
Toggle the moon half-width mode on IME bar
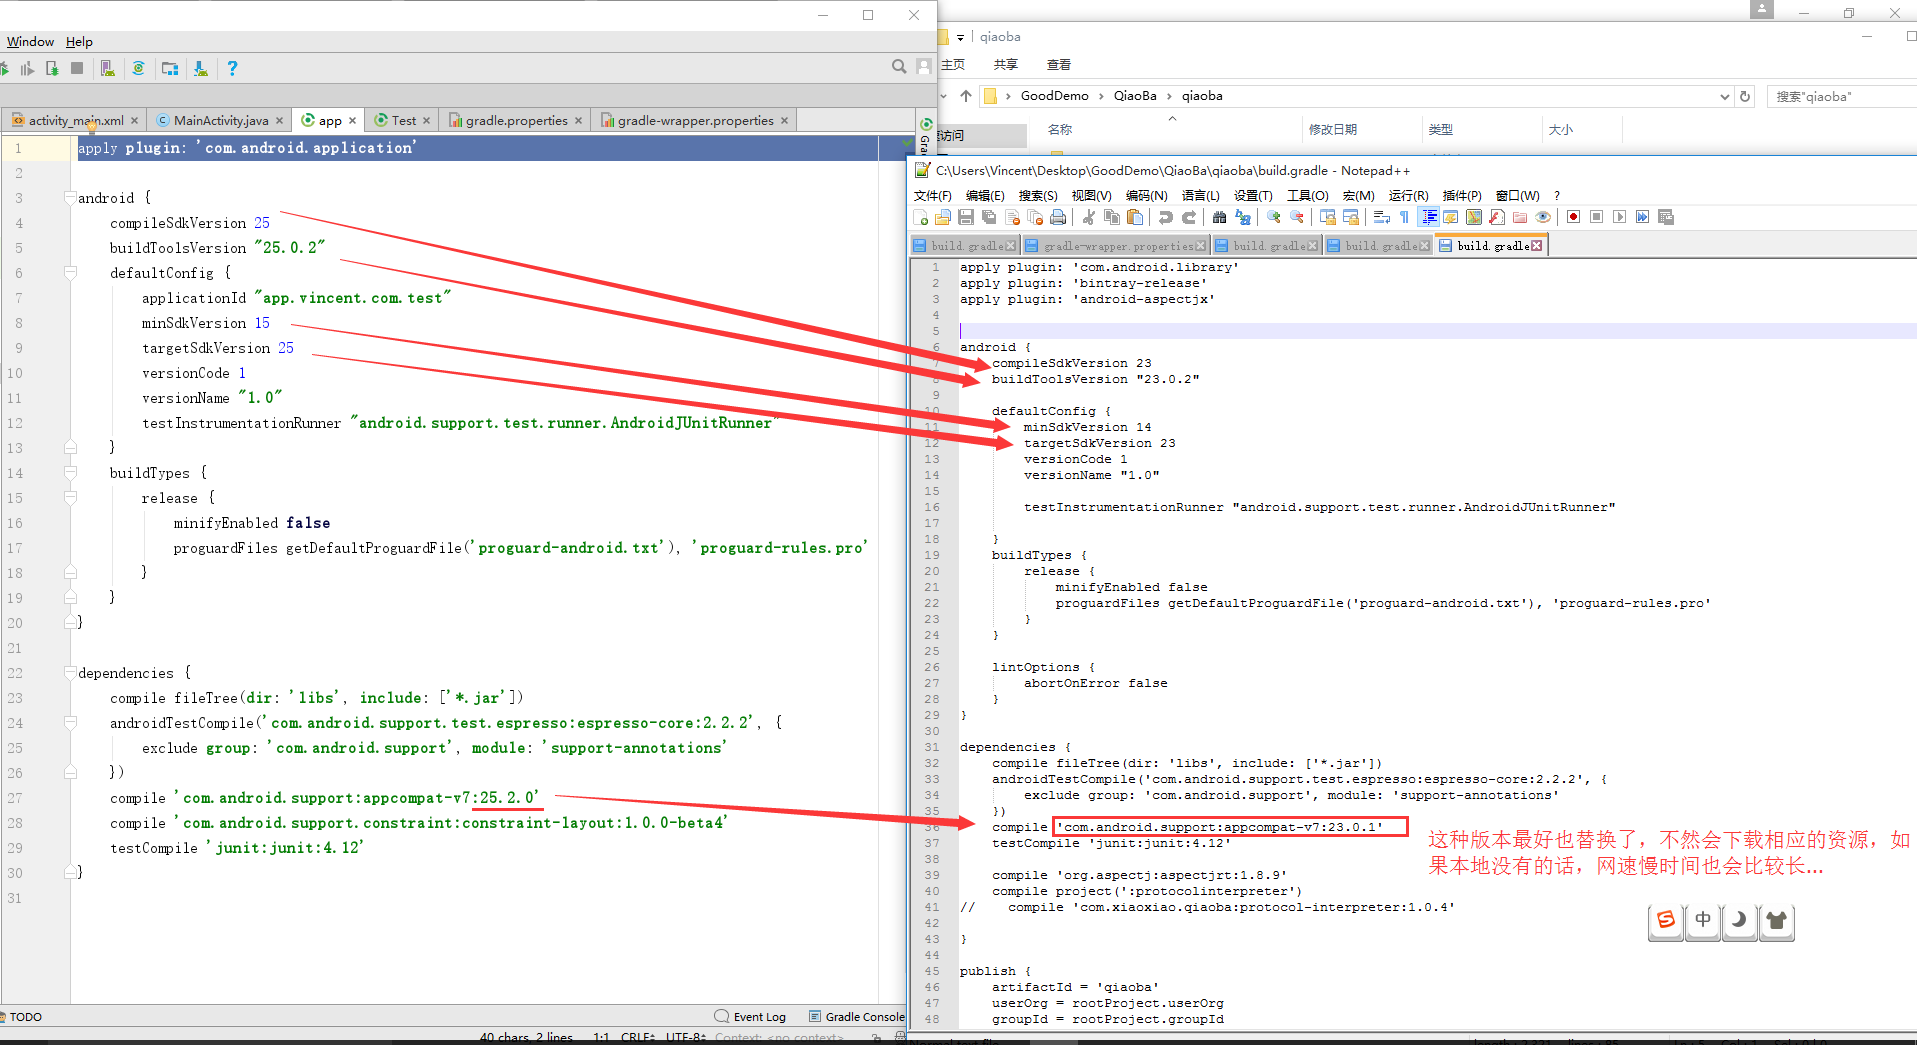[x=1740, y=921]
